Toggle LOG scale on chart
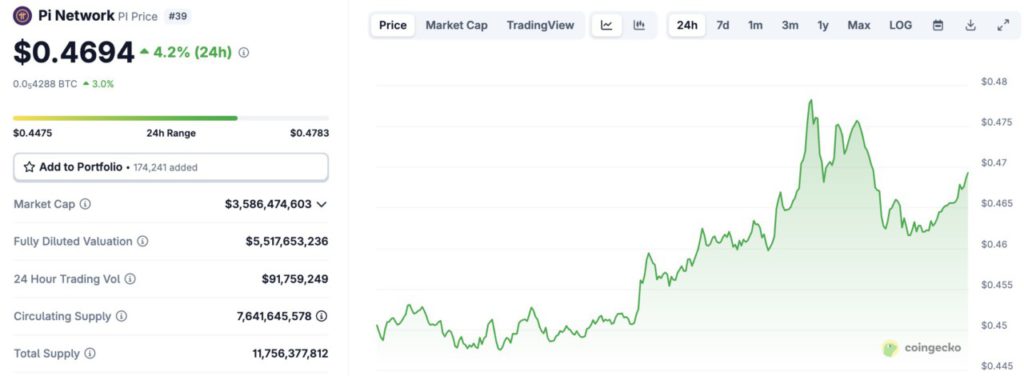1024x376 pixels. (x=901, y=25)
